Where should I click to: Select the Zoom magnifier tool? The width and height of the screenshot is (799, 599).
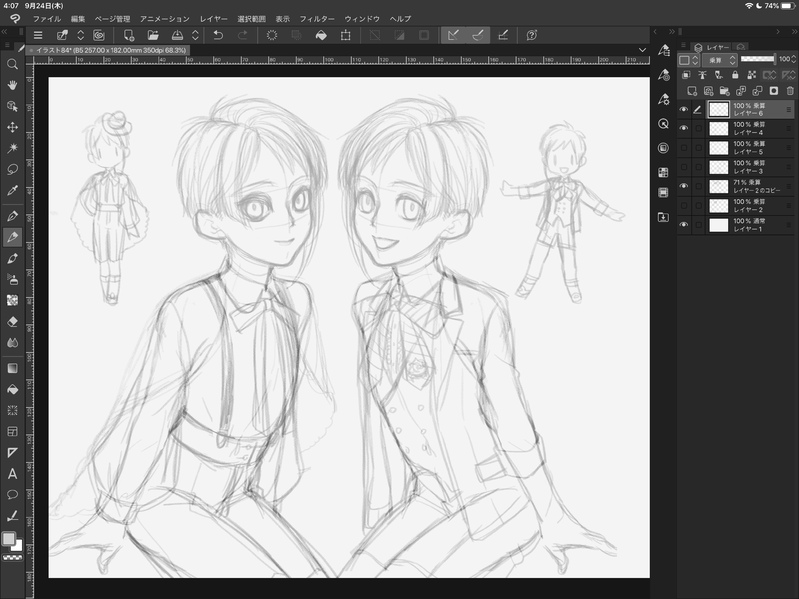12,64
